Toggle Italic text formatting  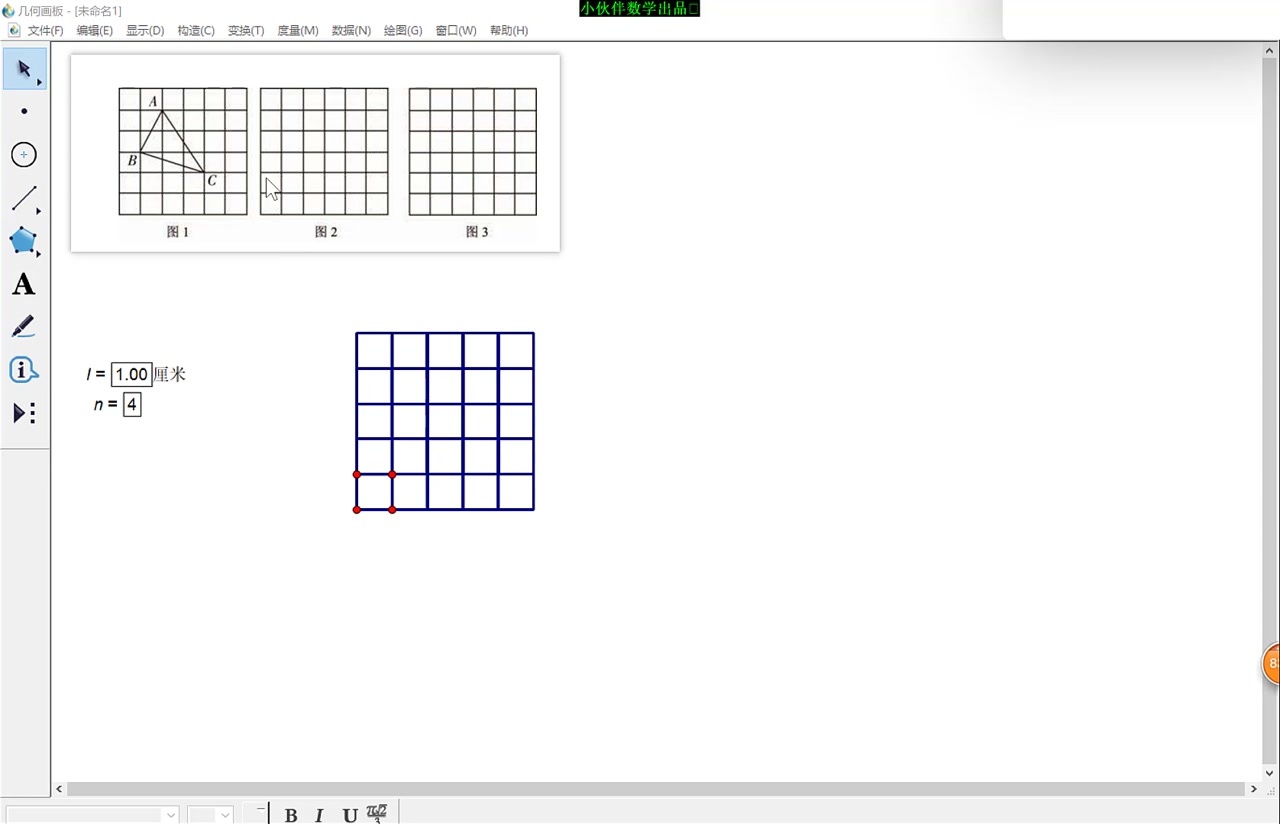click(x=319, y=815)
